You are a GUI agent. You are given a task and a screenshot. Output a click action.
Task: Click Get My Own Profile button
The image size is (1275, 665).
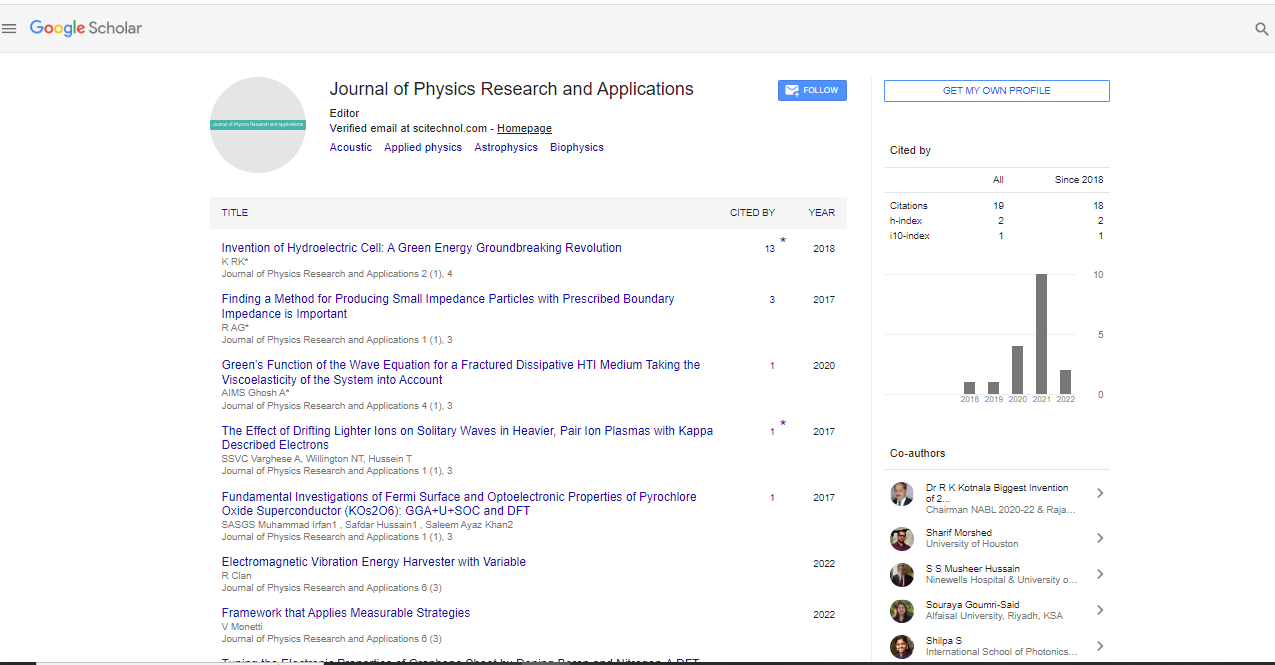(996, 91)
